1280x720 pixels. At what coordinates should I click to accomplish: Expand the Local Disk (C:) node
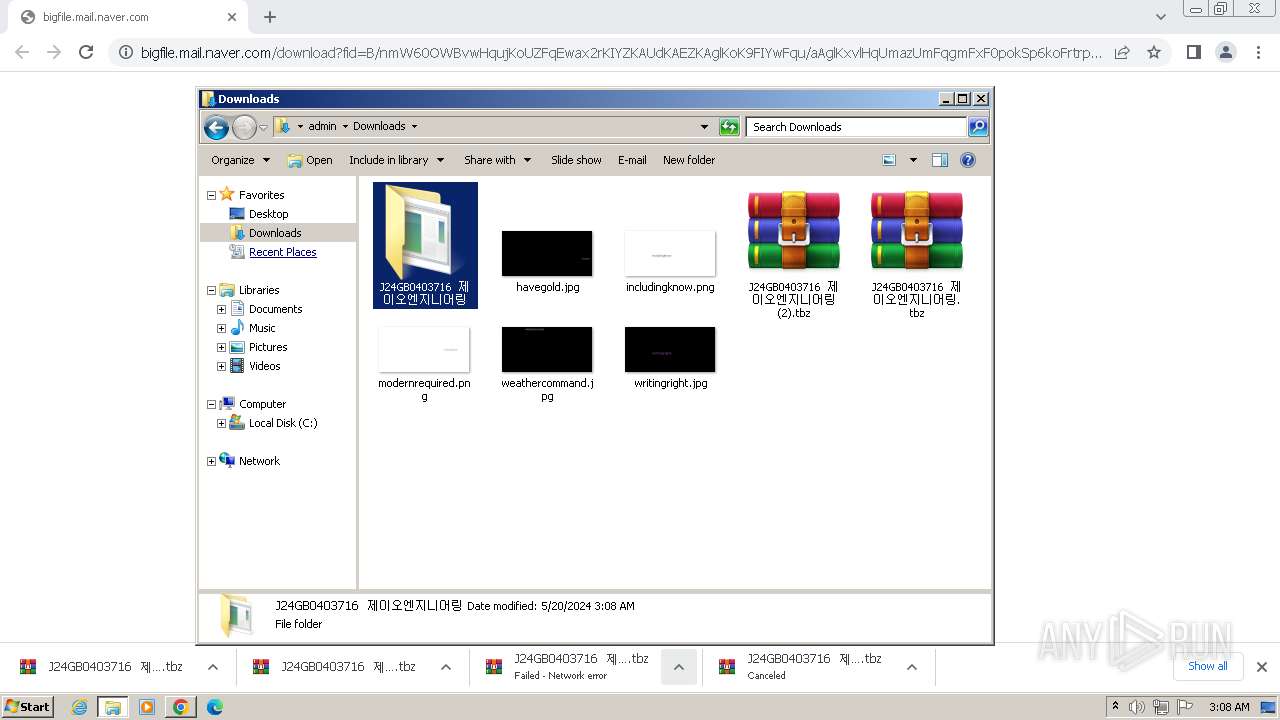click(x=222, y=423)
